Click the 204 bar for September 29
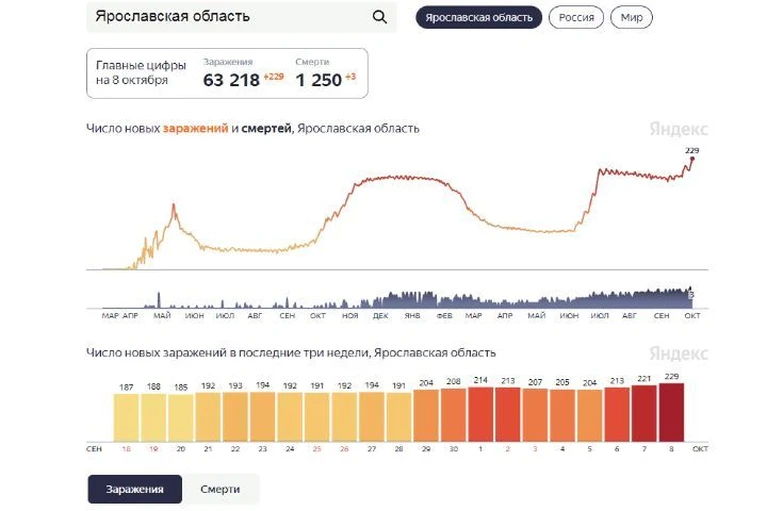This screenshot has height=511, width=767. click(426, 415)
